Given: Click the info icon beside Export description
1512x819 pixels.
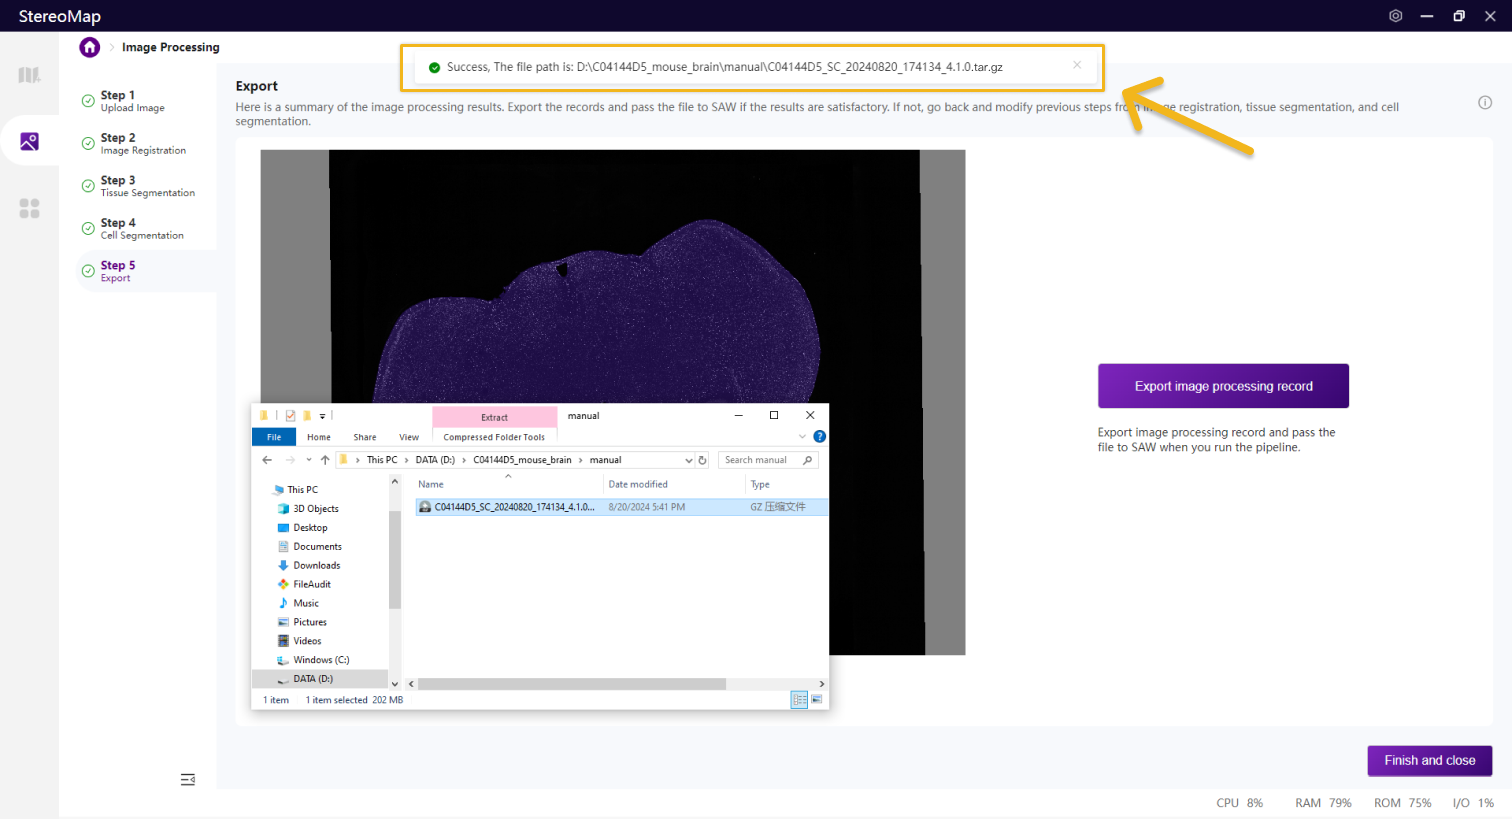Looking at the screenshot, I should point(1485,102).
